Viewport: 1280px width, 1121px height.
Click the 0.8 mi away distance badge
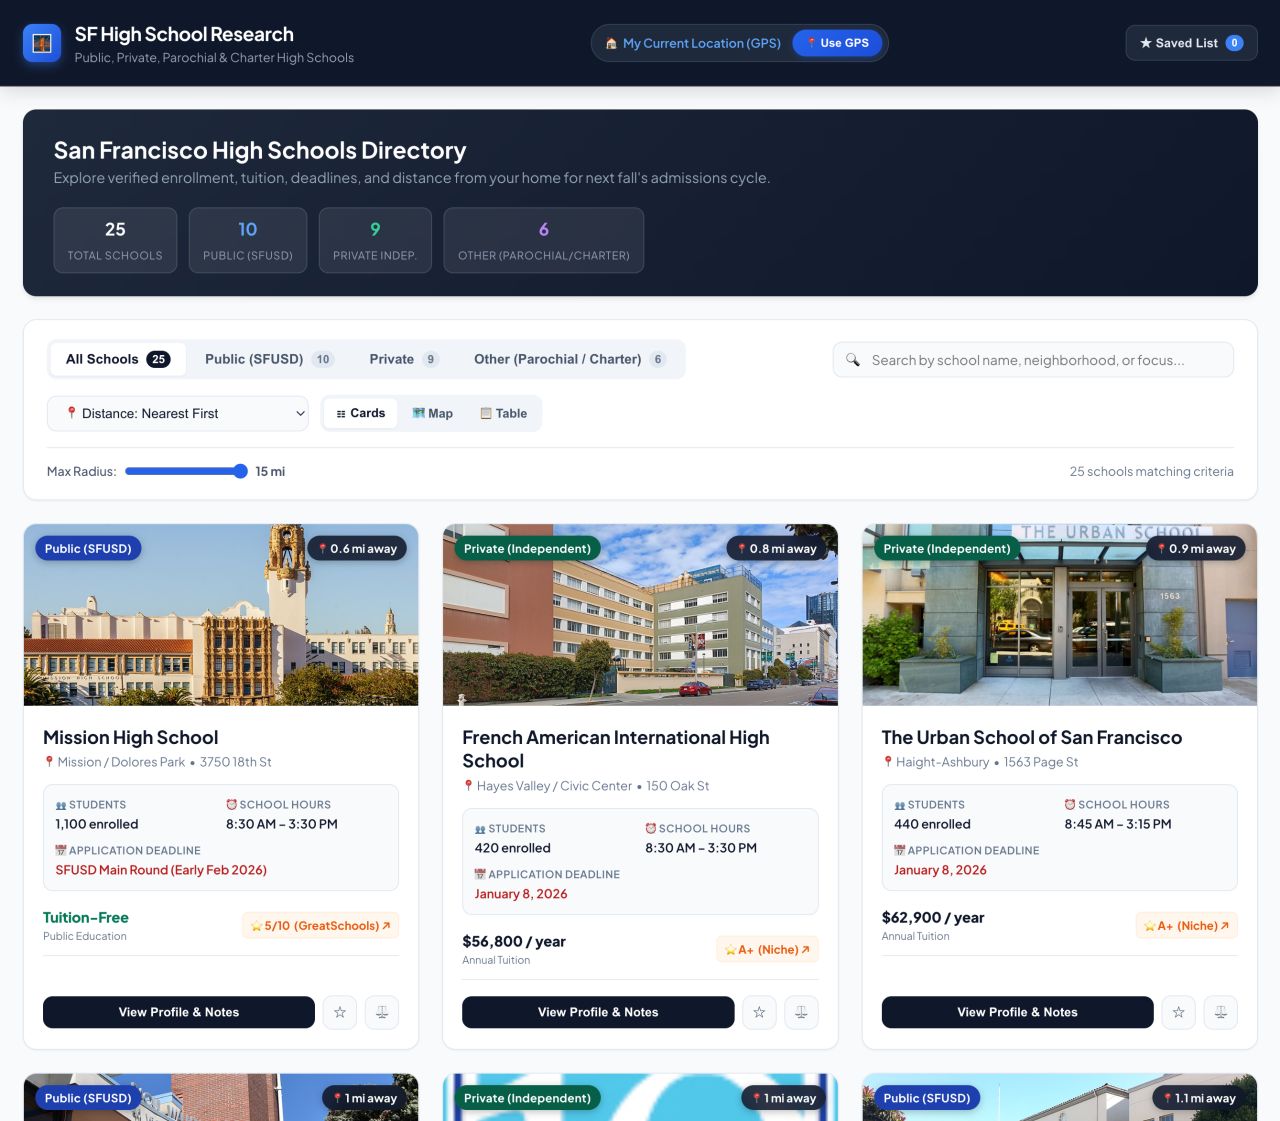coord(776,548)
